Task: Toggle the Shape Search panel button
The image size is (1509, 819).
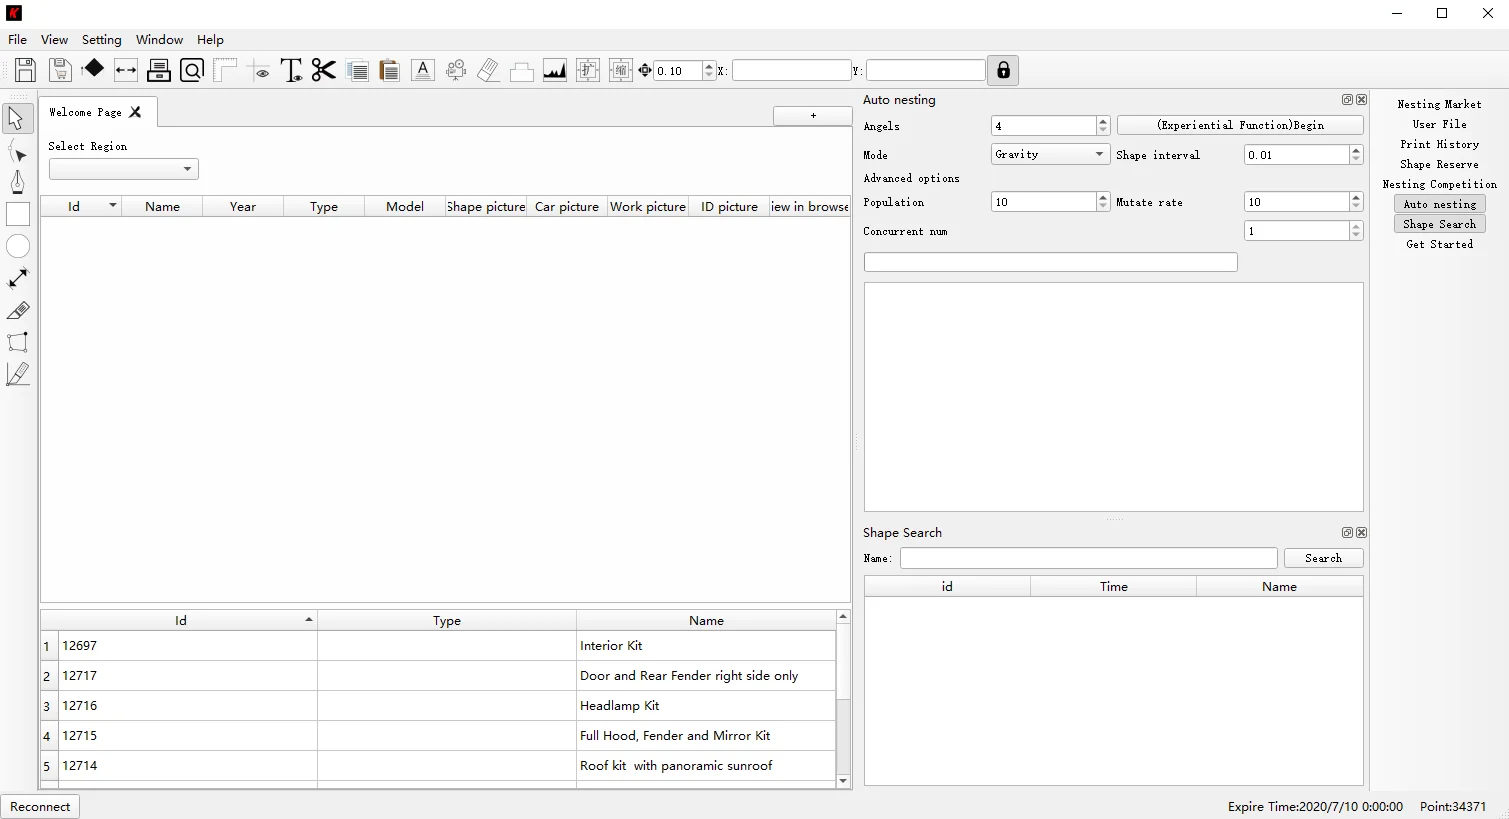Action: pyautogui.click(x=1439, y=224)
